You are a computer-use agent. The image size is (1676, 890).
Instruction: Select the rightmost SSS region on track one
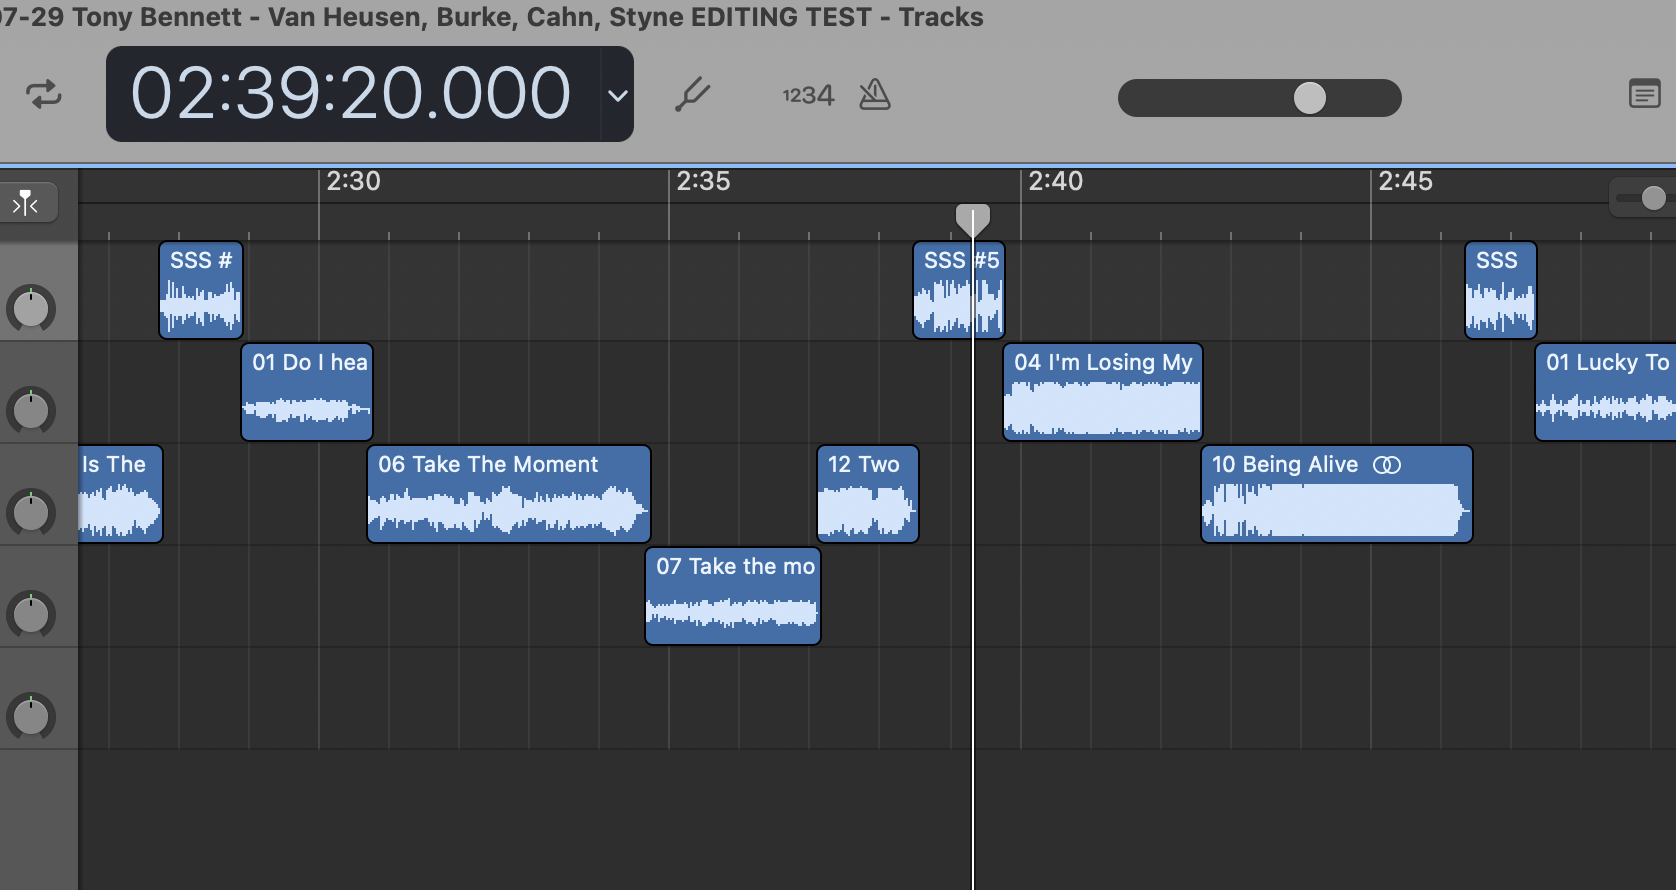pos(1500,290)
